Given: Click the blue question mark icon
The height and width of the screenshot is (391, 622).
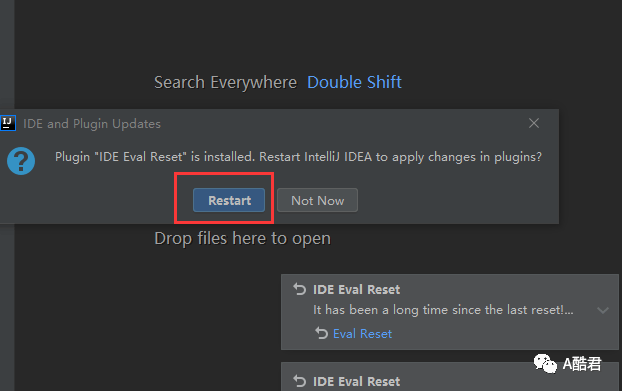Looking at the screenshot, I should (x=21, y=161).
